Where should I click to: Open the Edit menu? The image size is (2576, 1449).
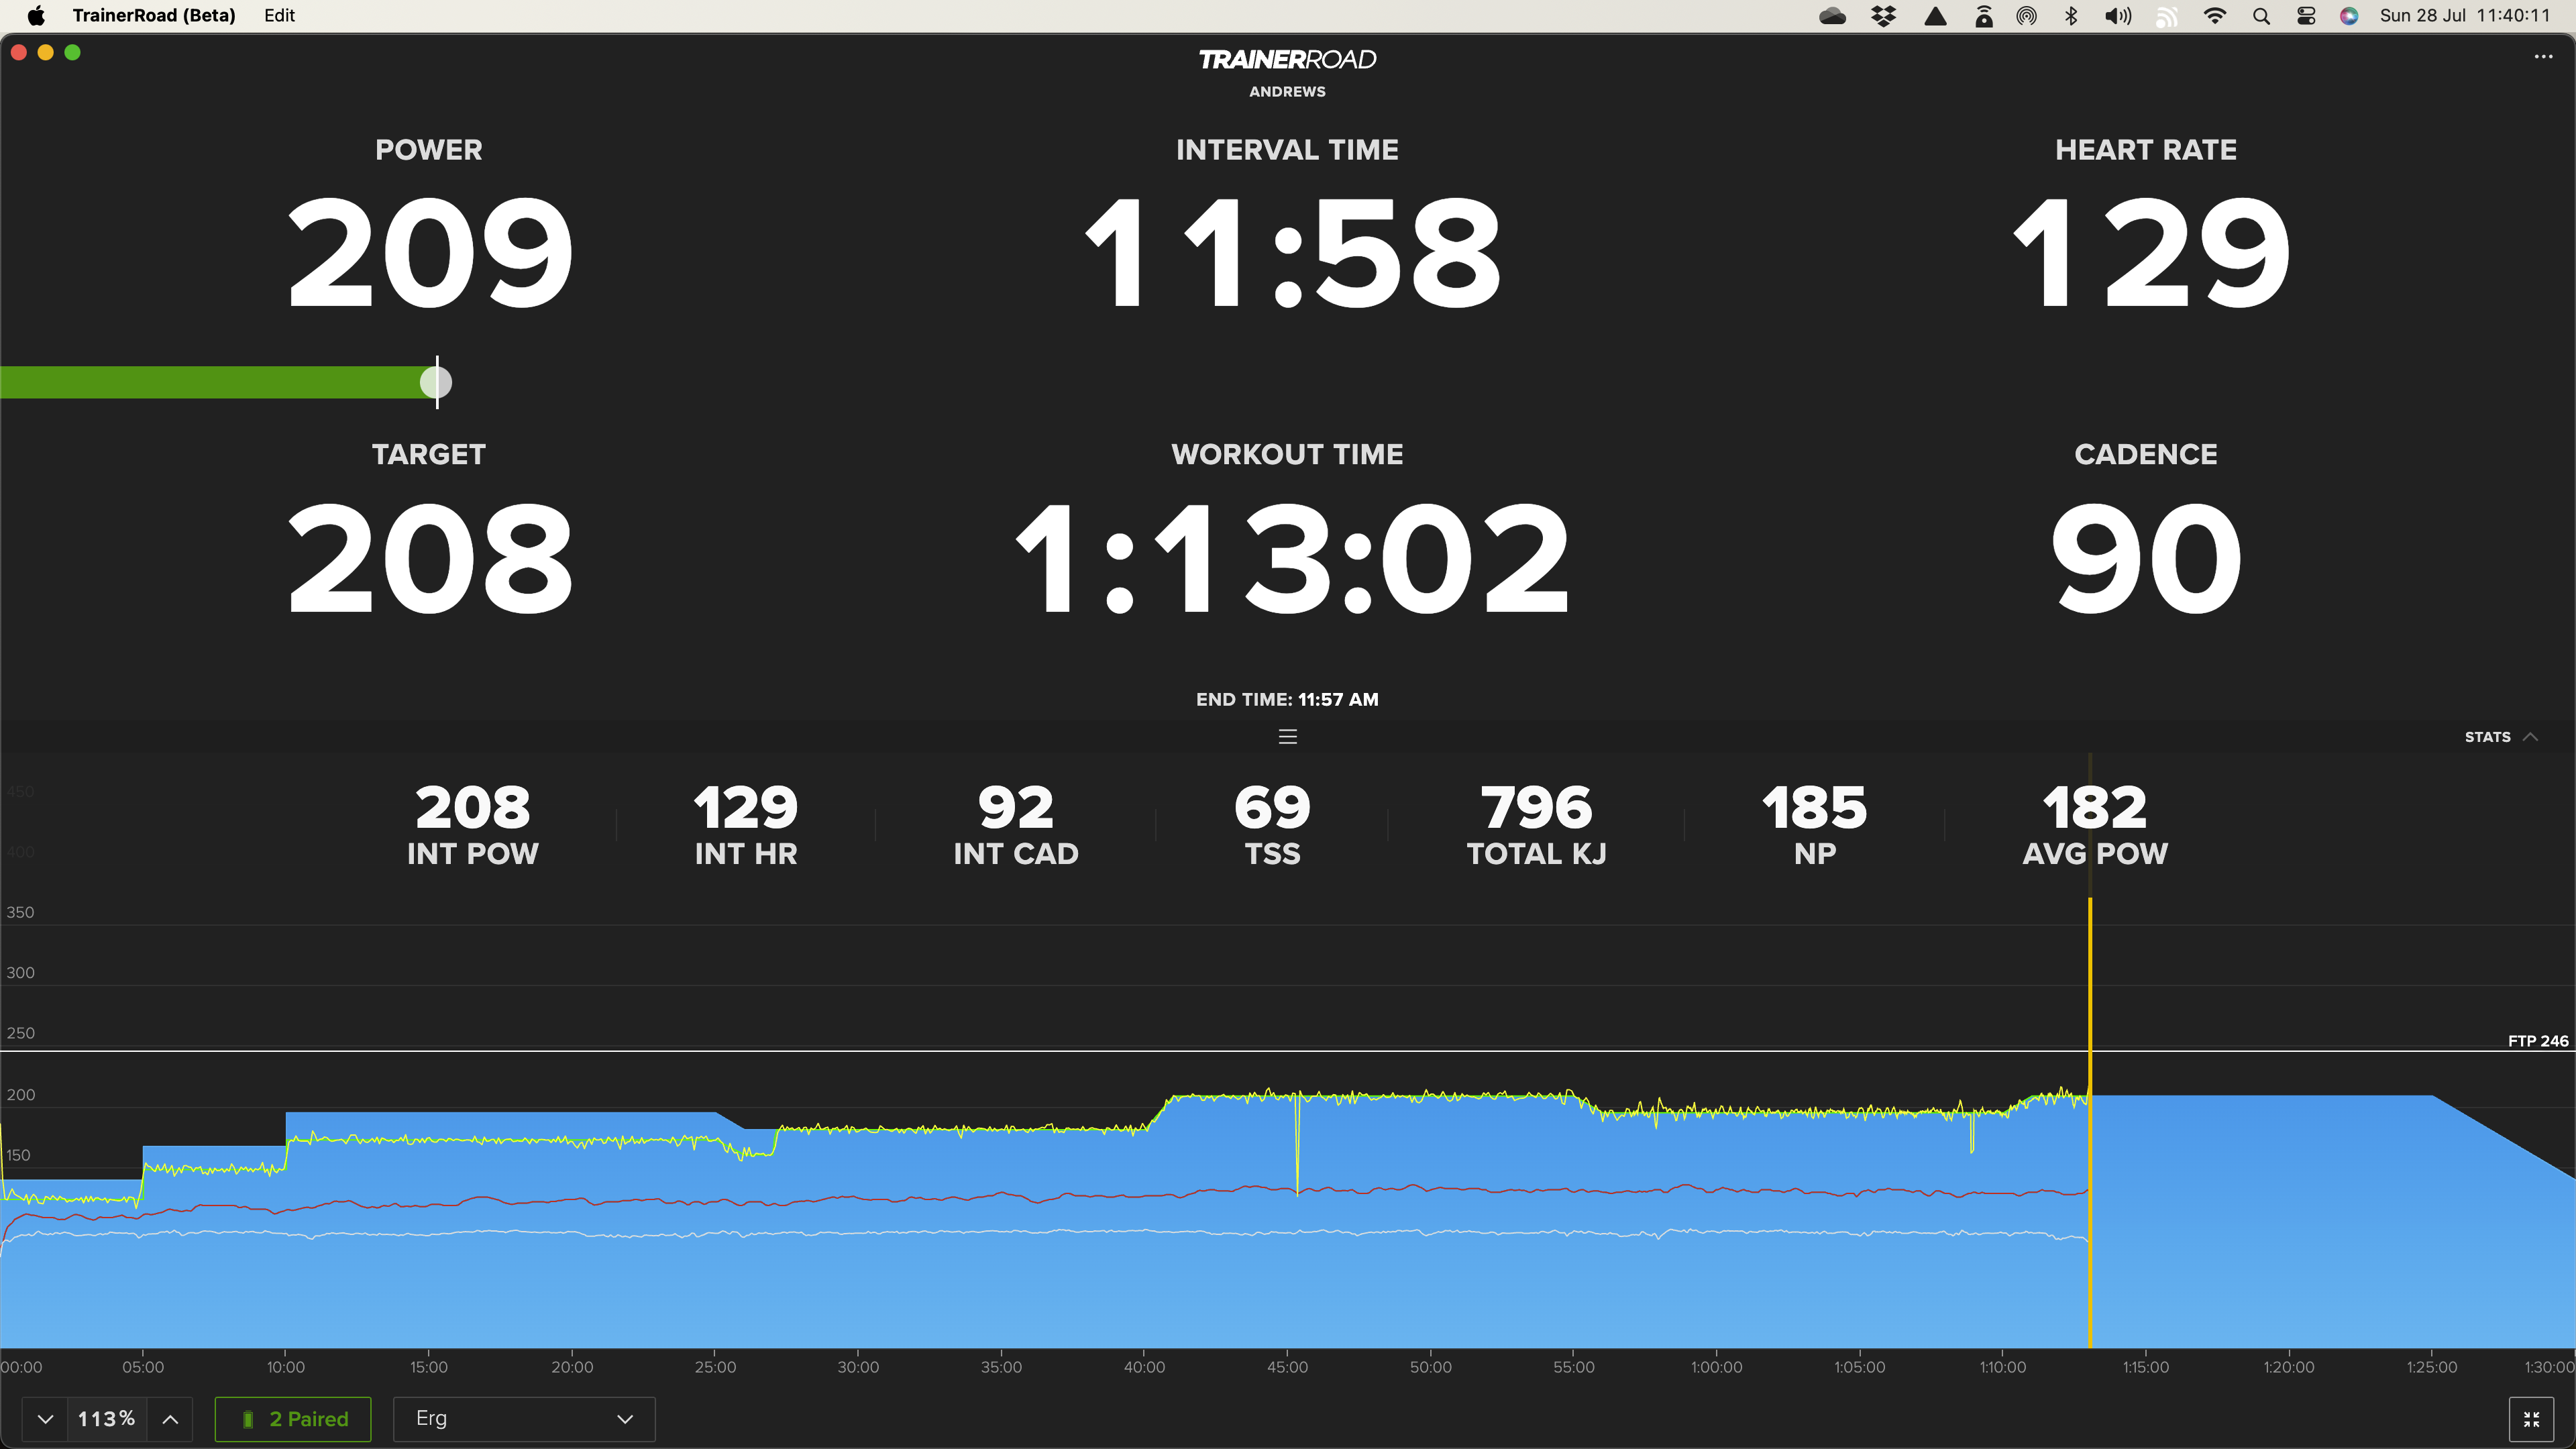[x=279, y=15]
